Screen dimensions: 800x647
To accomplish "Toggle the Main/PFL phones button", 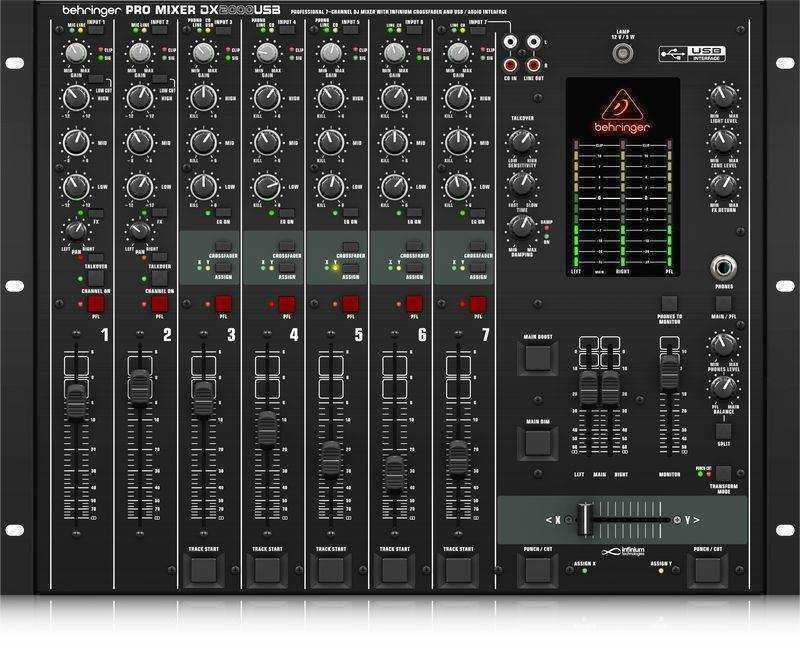I will point(723,304).
